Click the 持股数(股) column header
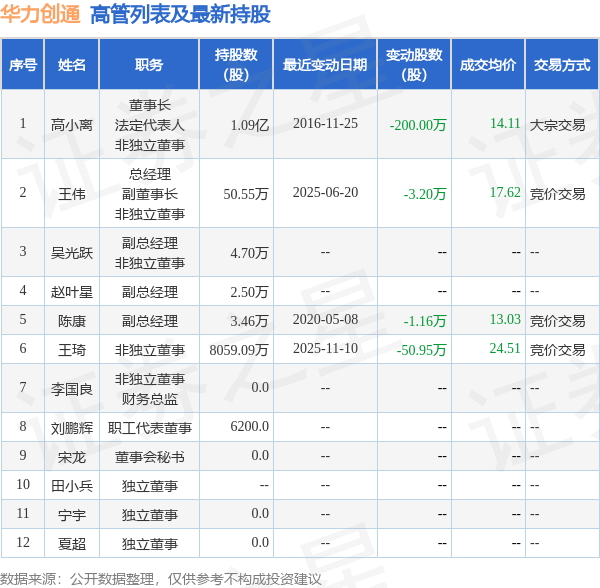This screenshot has width=600, height=588. [x=236, y=65]
